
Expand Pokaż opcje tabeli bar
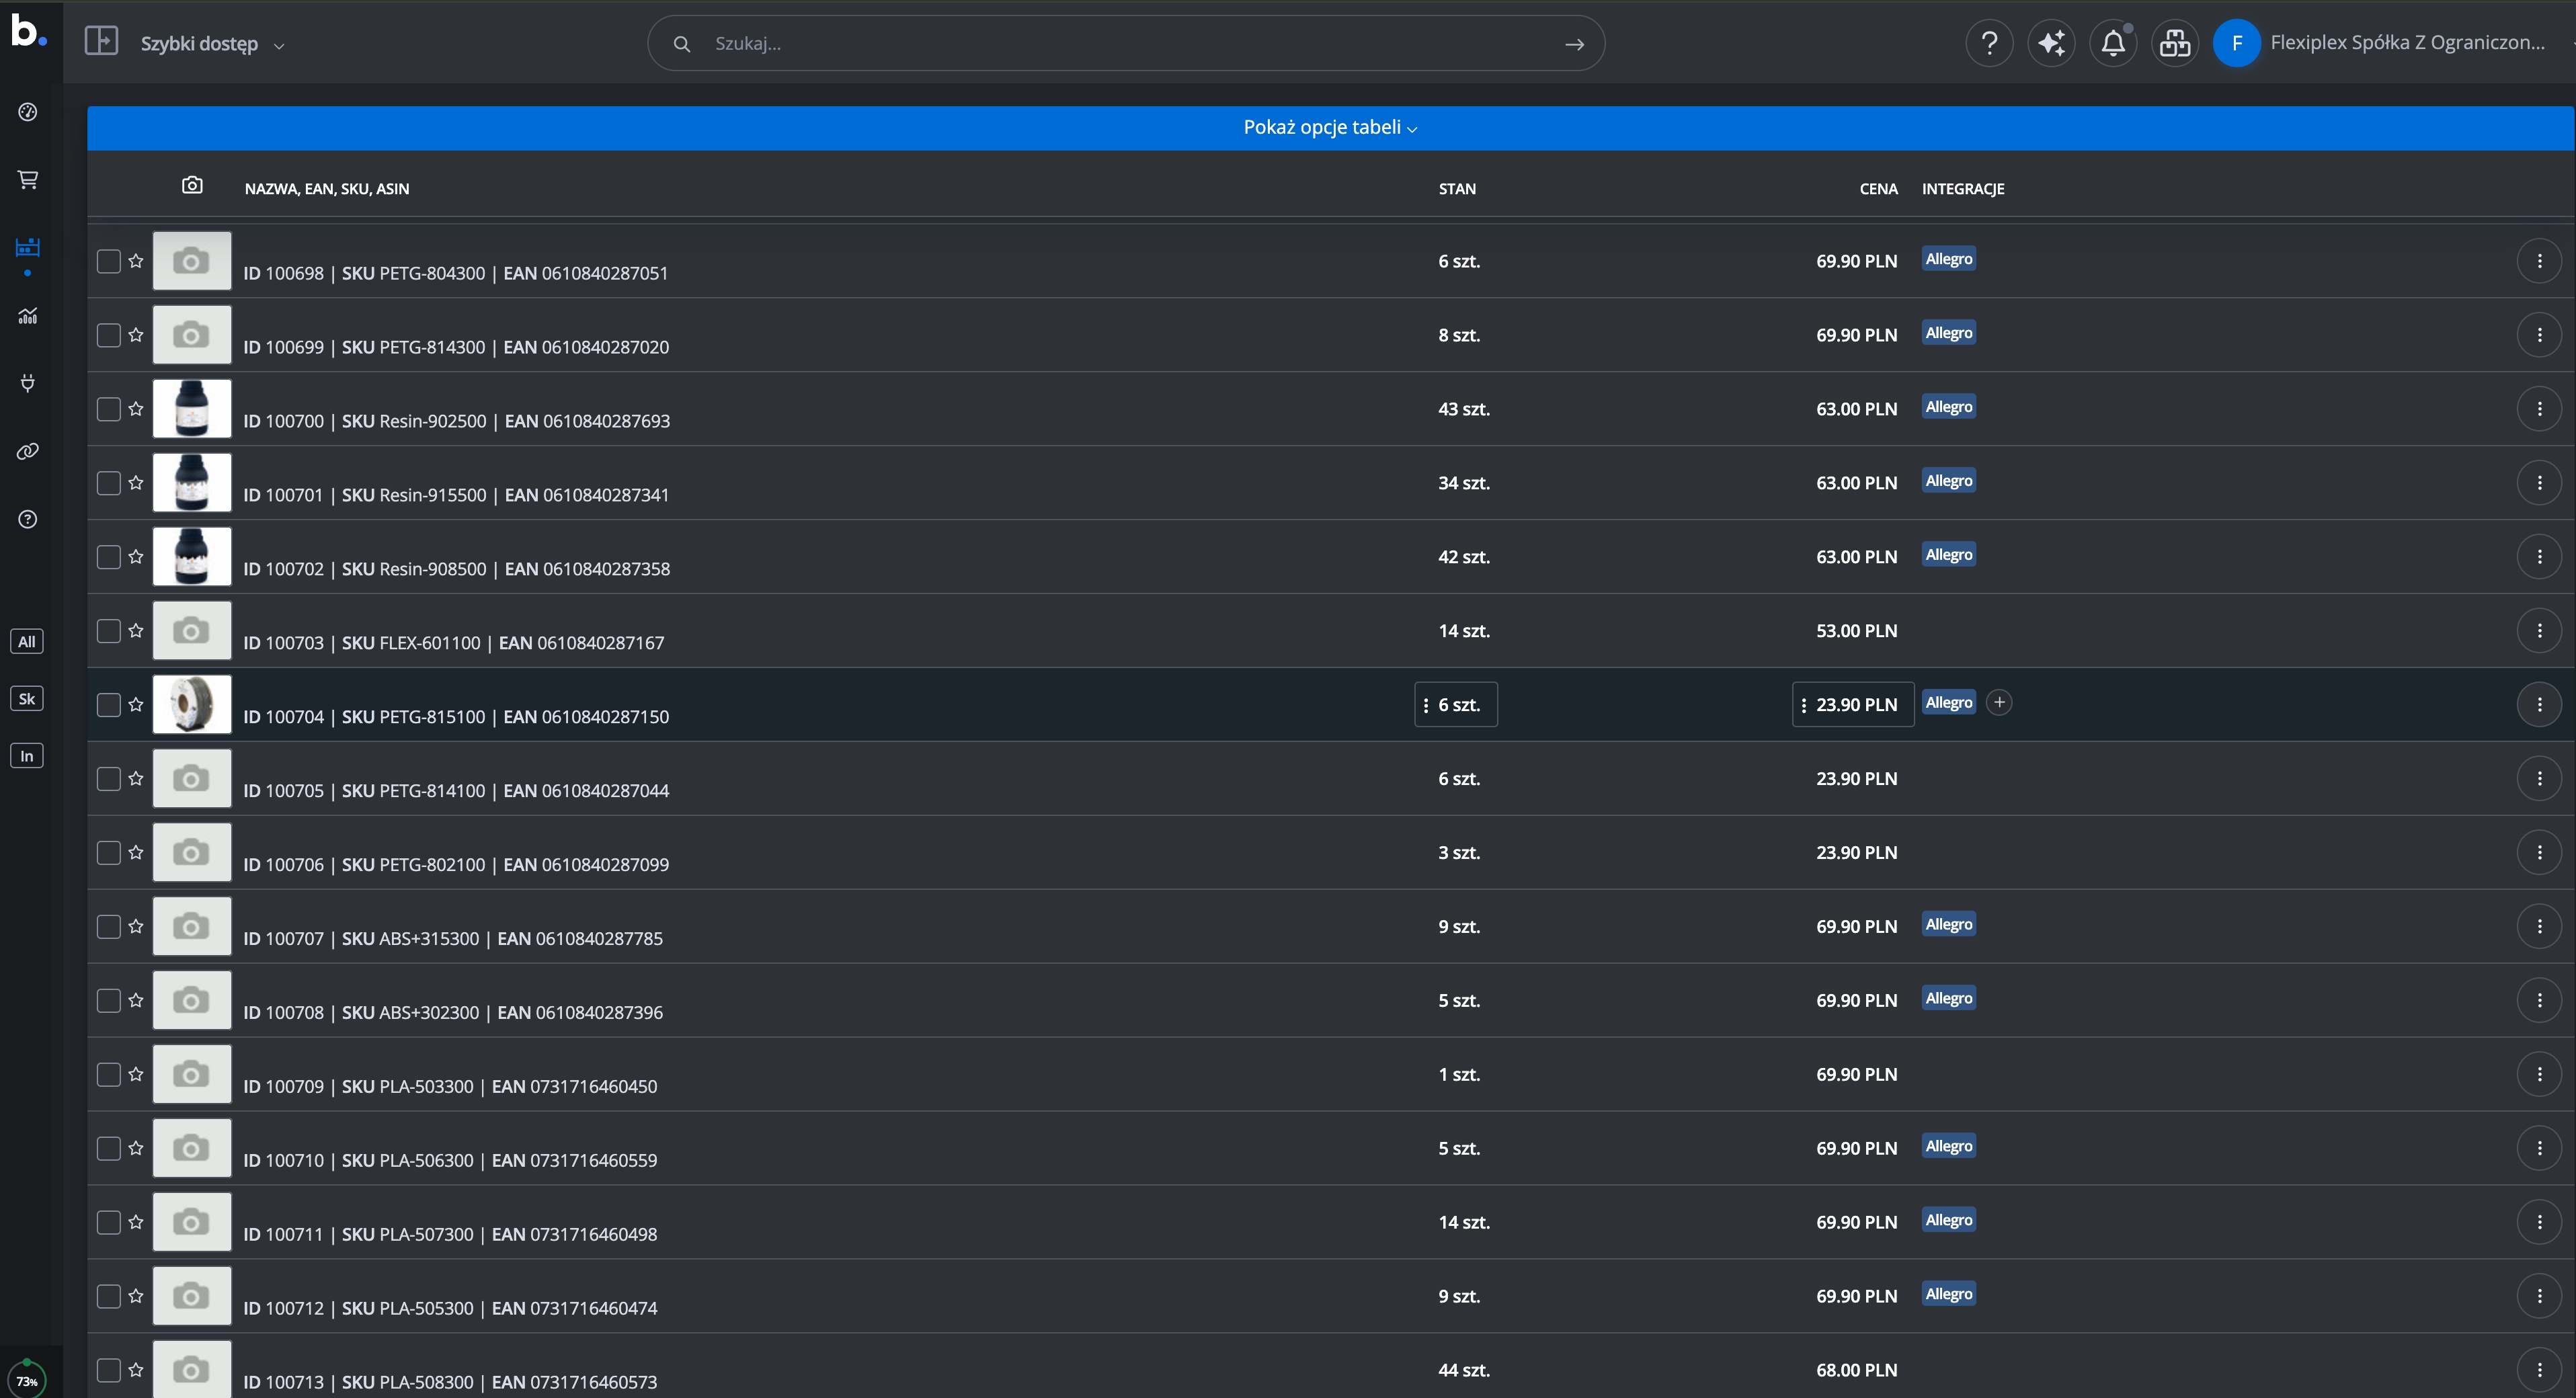coord(1330,128)
